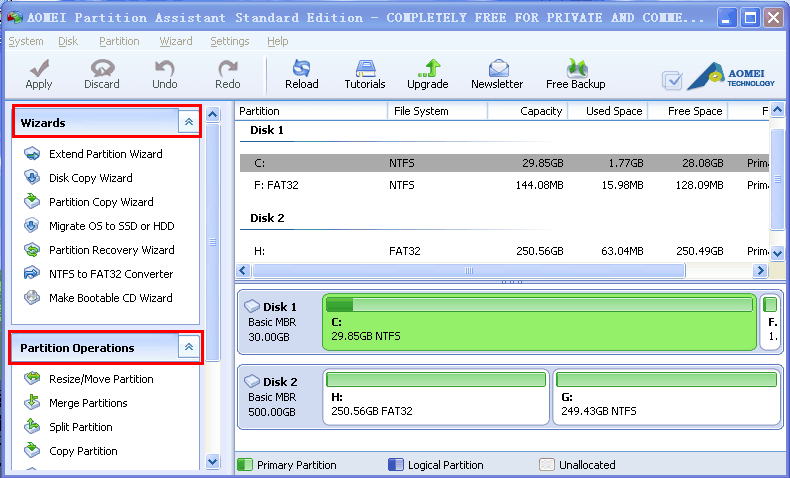Screen dimensions: 790x478
Task: Click the Upgrade toolbar icon
Action: click(x=429, y=67)
